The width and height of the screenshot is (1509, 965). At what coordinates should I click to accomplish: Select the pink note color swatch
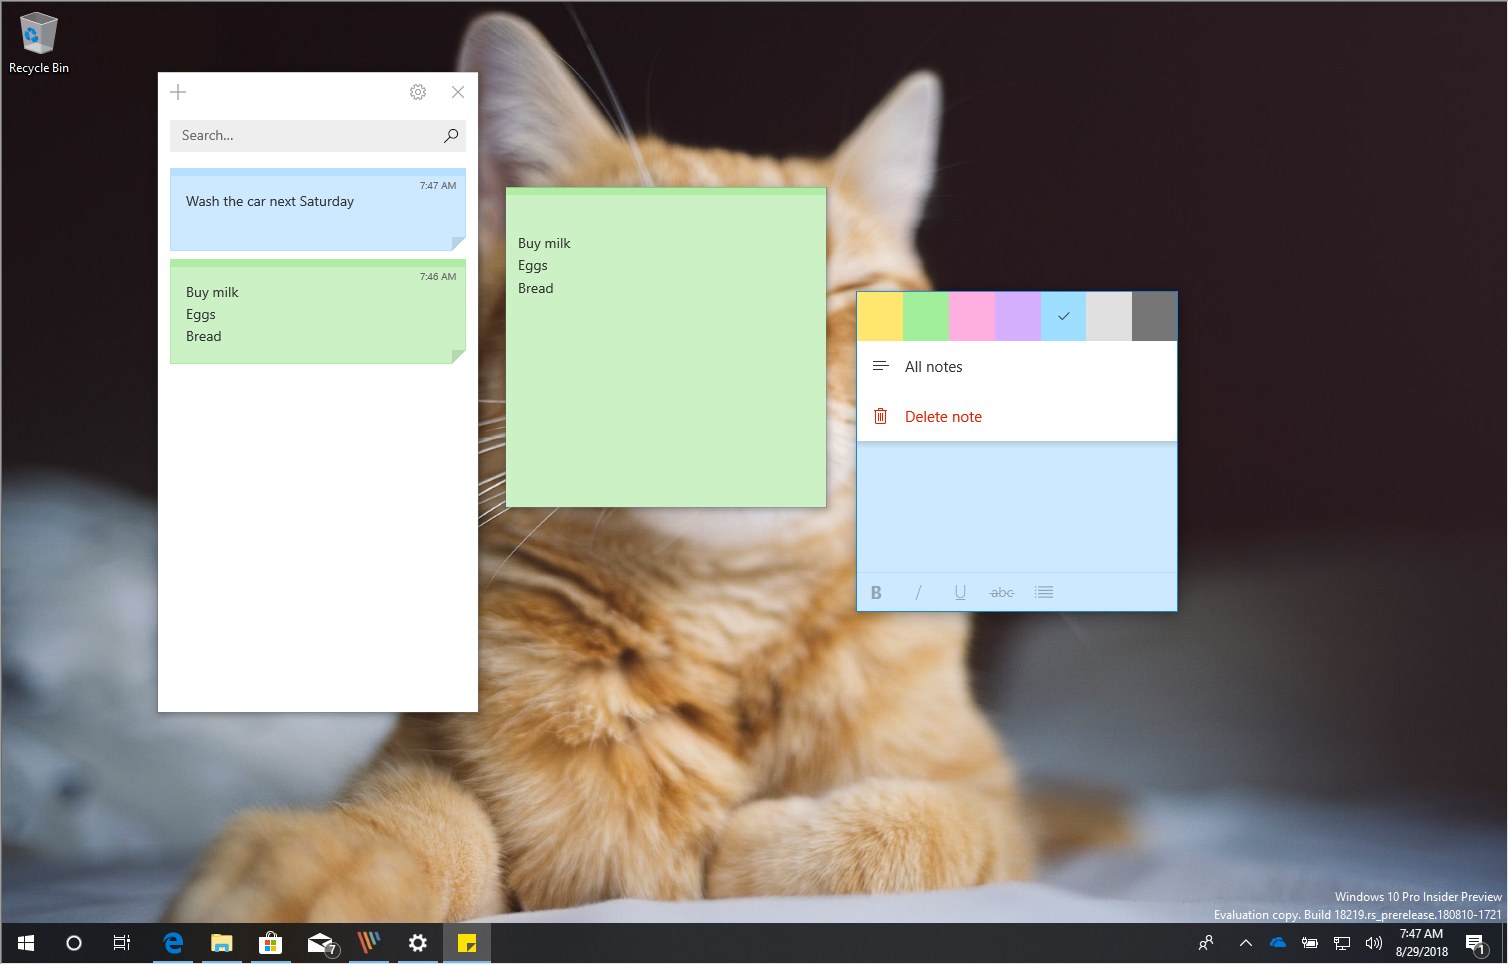click(971, 315)
